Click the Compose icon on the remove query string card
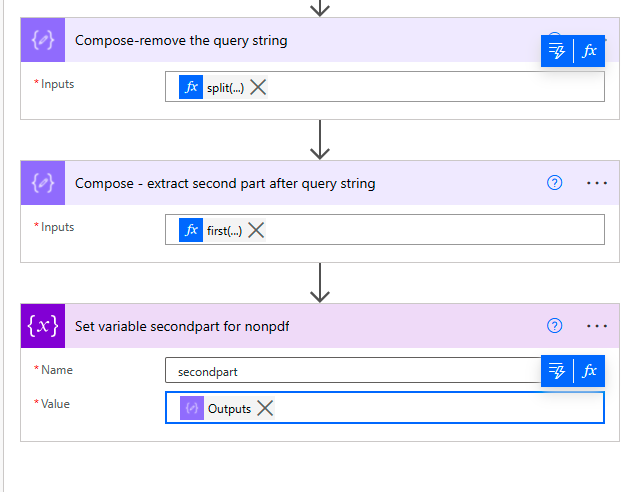The width and height of the screenshot is (633, 492). point(43,41)
